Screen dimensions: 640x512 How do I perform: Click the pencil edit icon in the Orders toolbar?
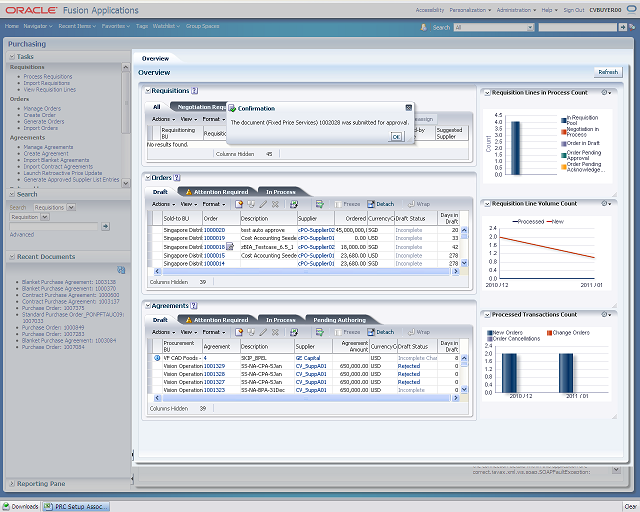pos(263,204)
